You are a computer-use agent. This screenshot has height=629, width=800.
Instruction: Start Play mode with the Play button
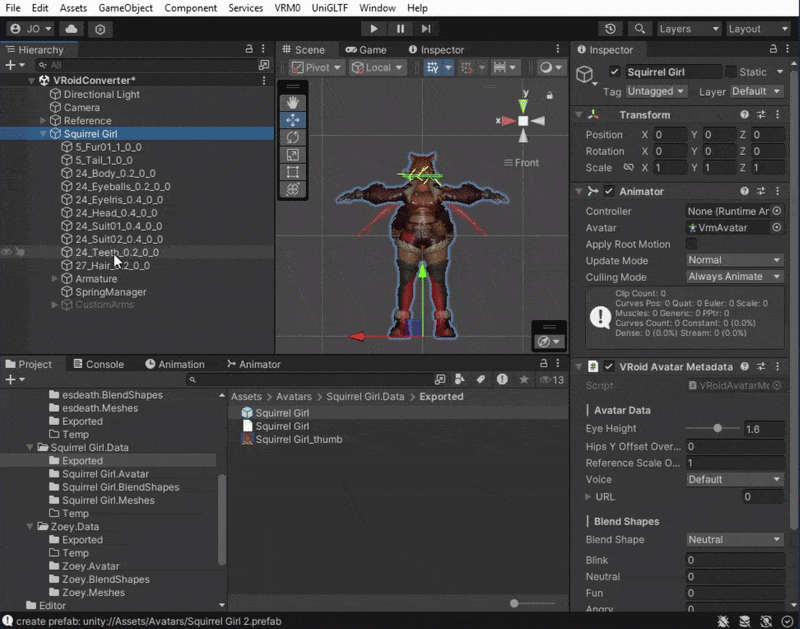373,29
